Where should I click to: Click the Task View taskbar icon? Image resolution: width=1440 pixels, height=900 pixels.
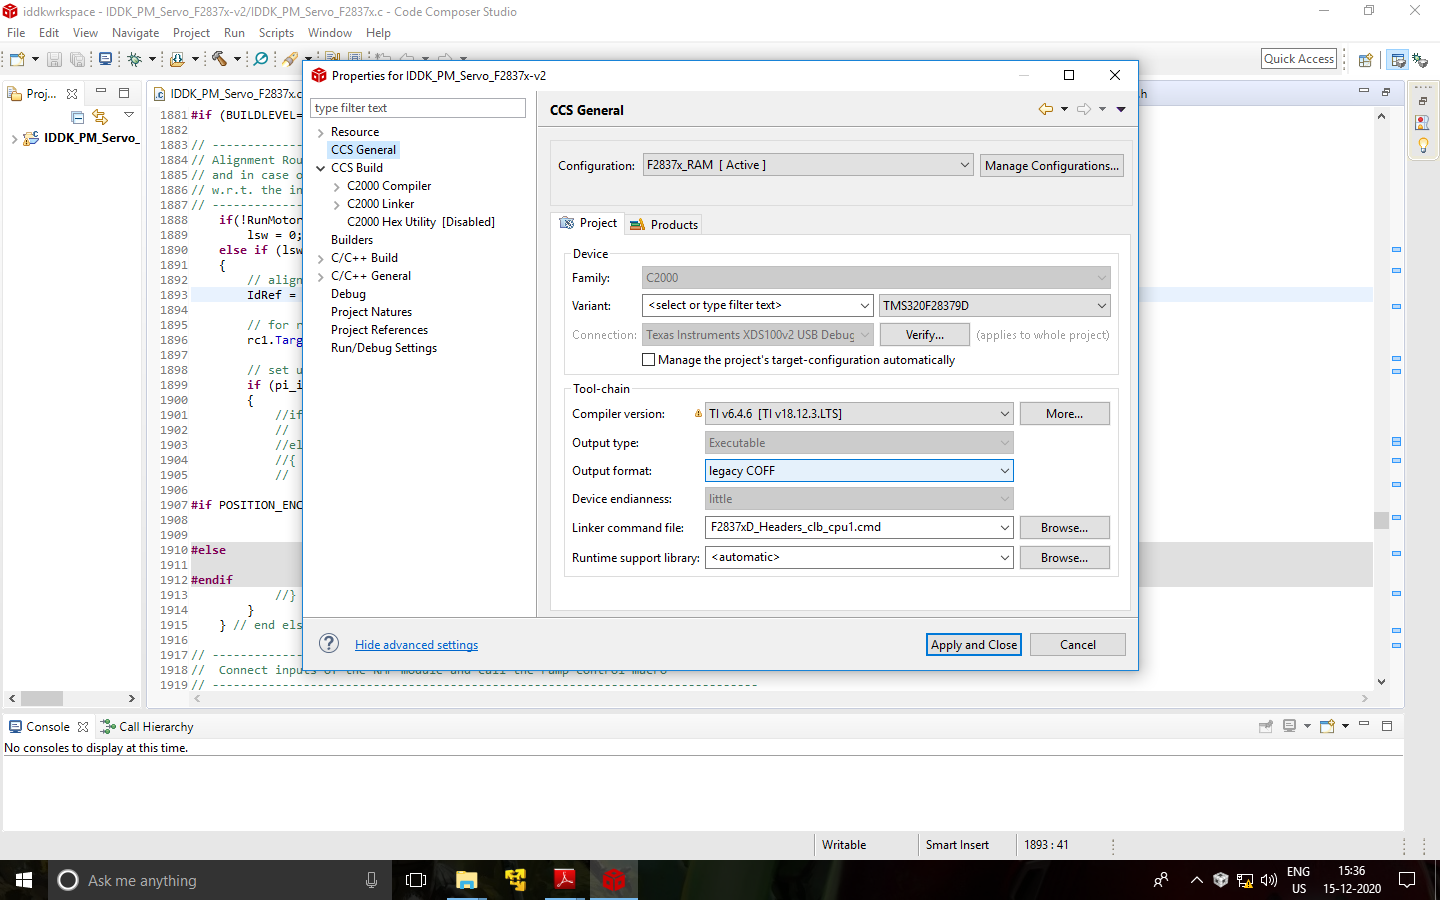pyautogui.click(x=416, y=880)
